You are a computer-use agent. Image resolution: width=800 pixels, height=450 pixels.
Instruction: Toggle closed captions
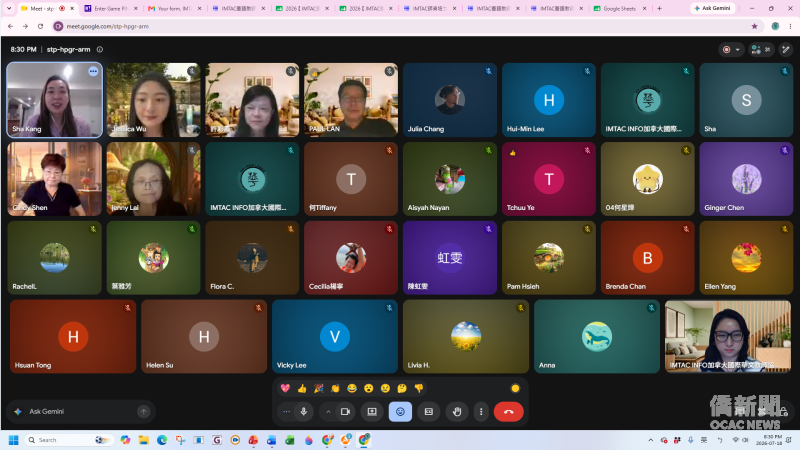click(429, 412)
